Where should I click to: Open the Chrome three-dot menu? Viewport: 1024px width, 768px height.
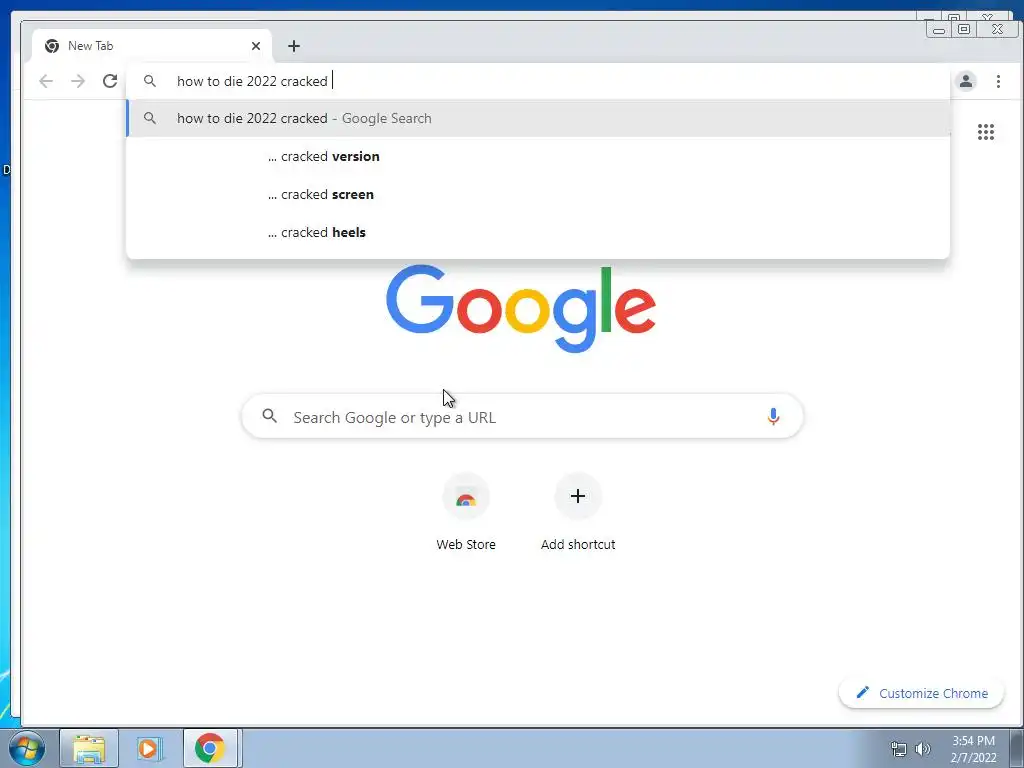(x=998, y=81)
